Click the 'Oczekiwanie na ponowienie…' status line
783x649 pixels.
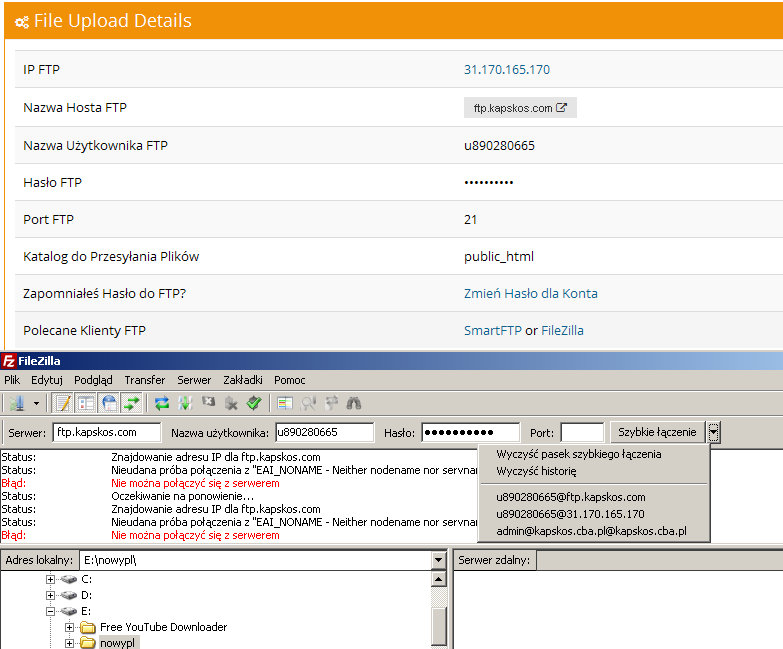[182, 496]
